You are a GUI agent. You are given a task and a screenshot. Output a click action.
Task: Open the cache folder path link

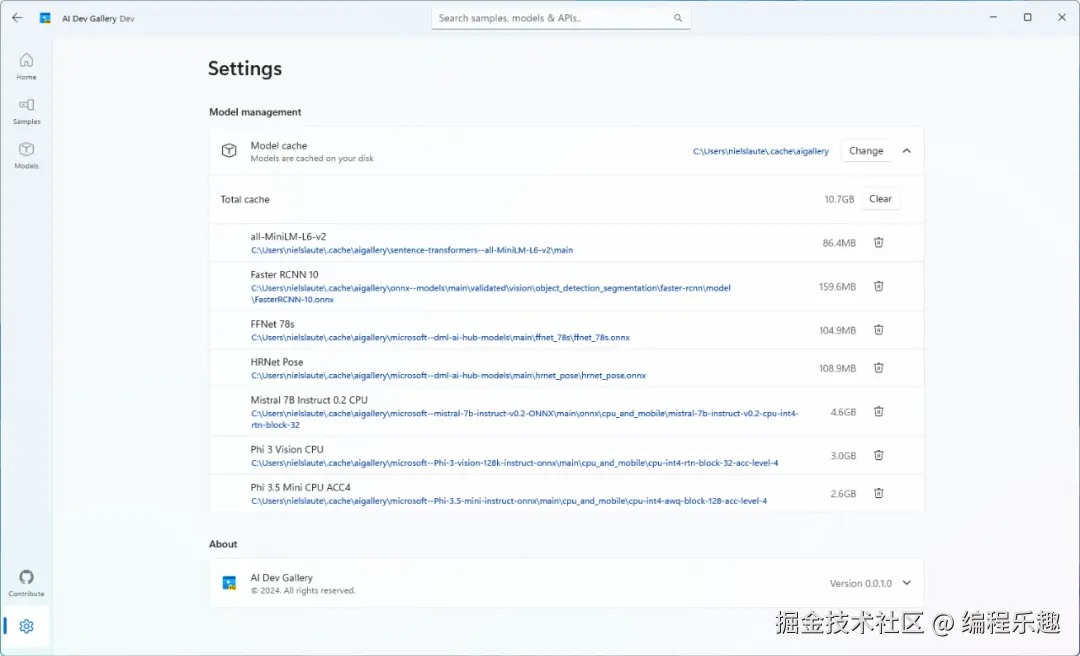[x=760, y=151]
